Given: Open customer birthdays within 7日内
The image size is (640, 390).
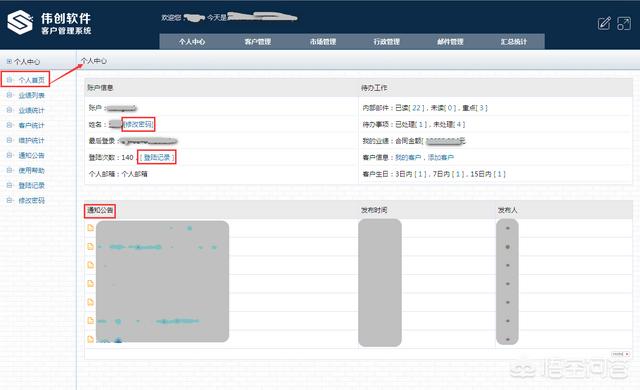Looking at the screenshot, I should coord(458,174).
